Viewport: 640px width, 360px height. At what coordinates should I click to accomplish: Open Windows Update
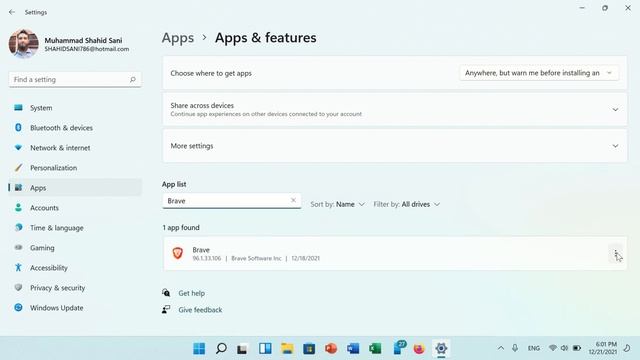75,308
